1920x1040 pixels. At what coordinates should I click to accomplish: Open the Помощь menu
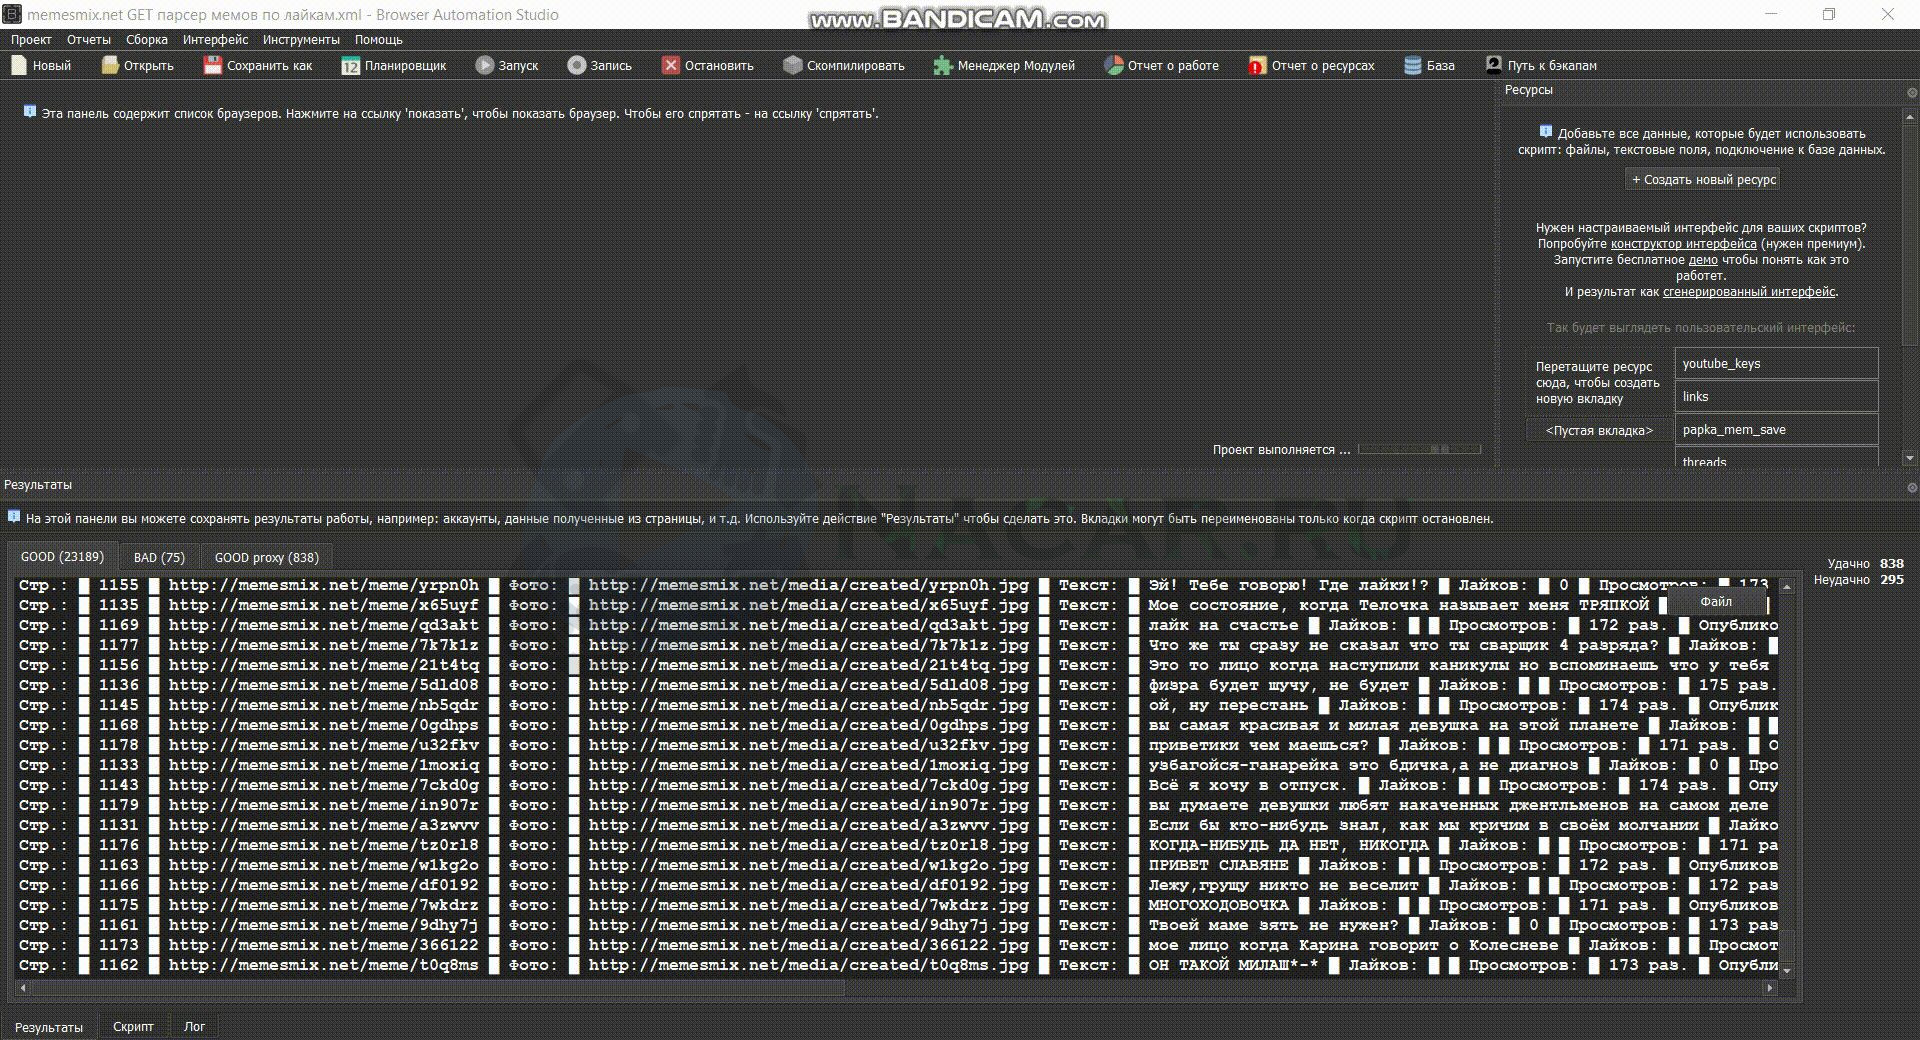click(x=379, y=40)
